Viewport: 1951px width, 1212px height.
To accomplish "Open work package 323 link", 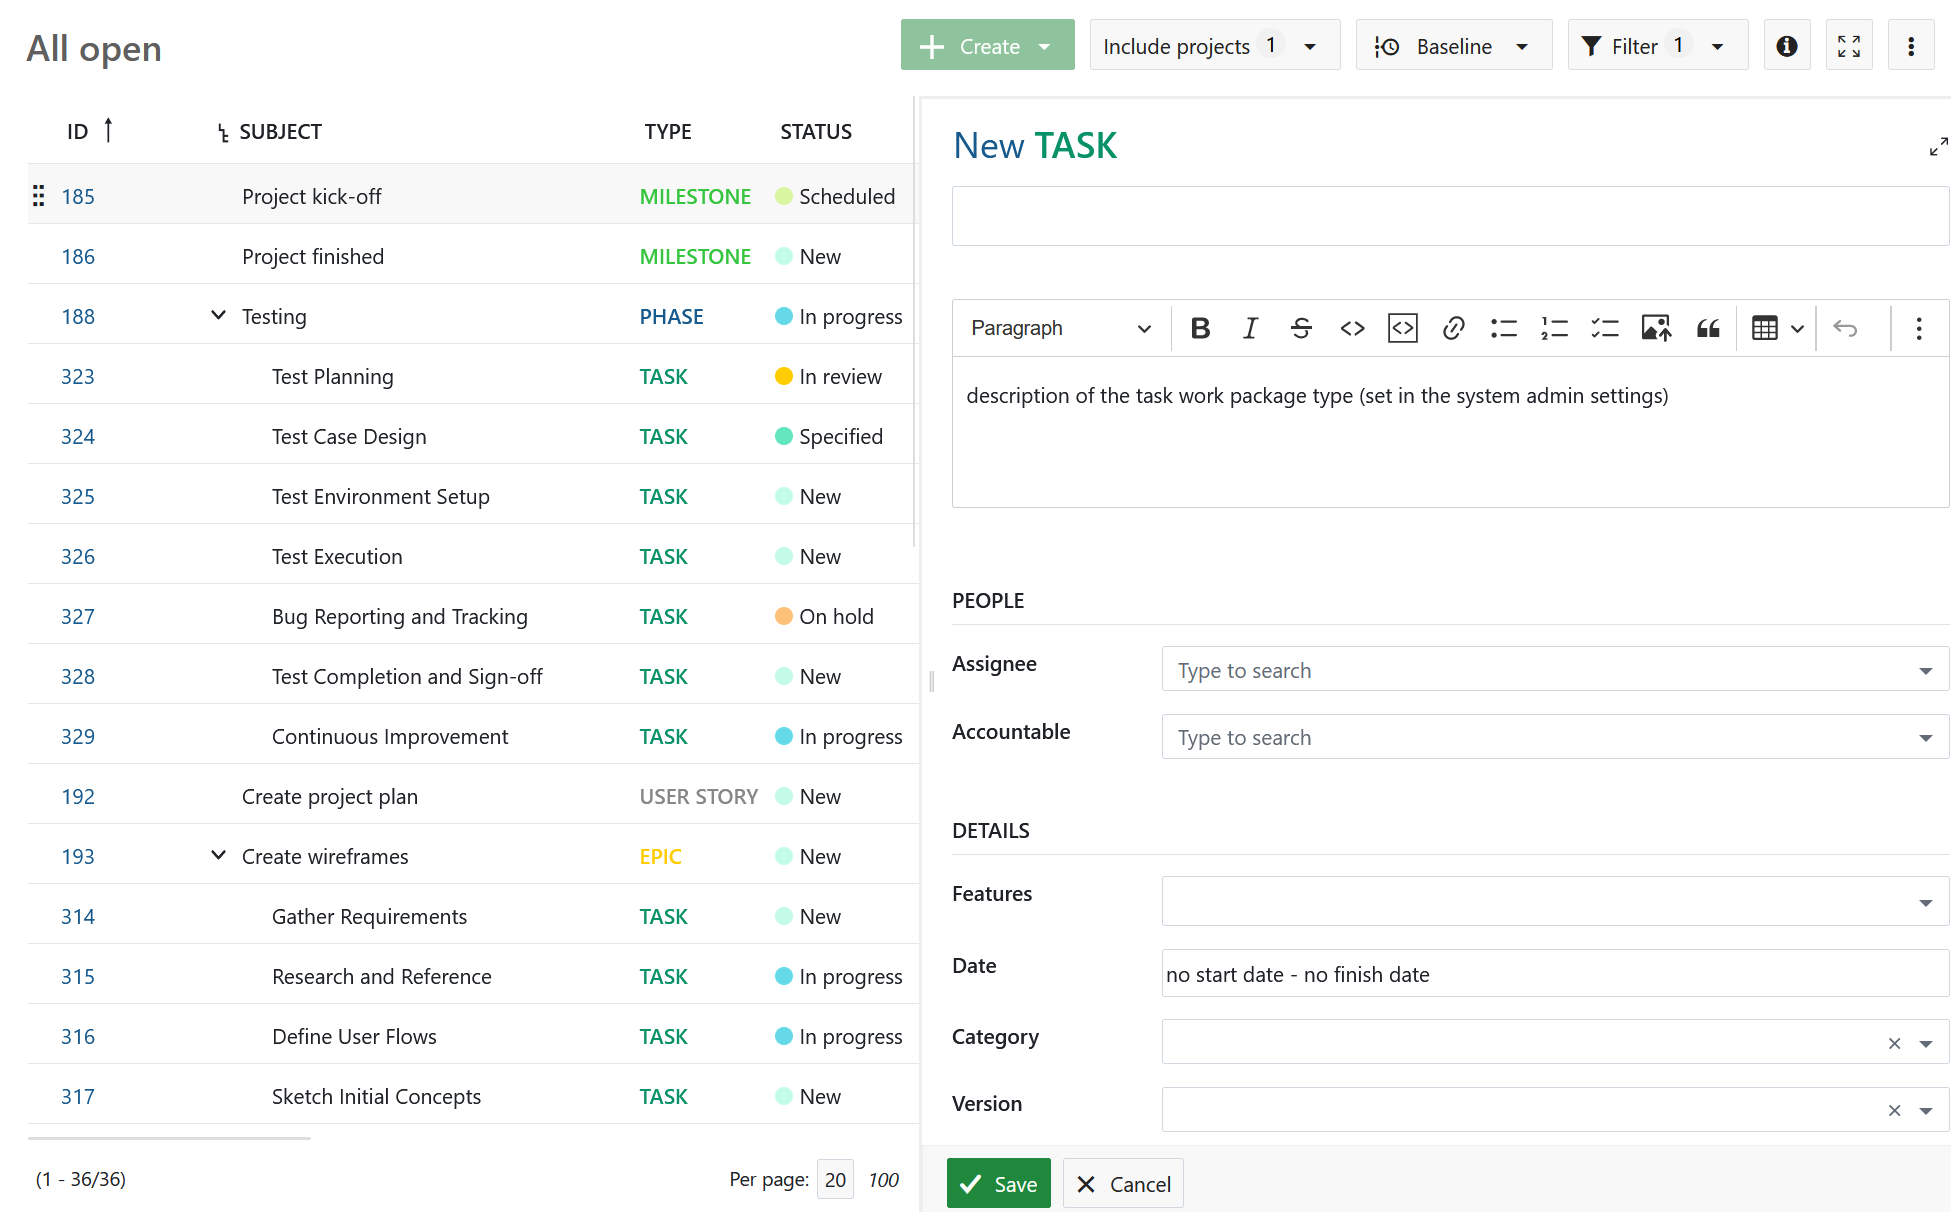I will pyautogui.click(x=78, y=377).
